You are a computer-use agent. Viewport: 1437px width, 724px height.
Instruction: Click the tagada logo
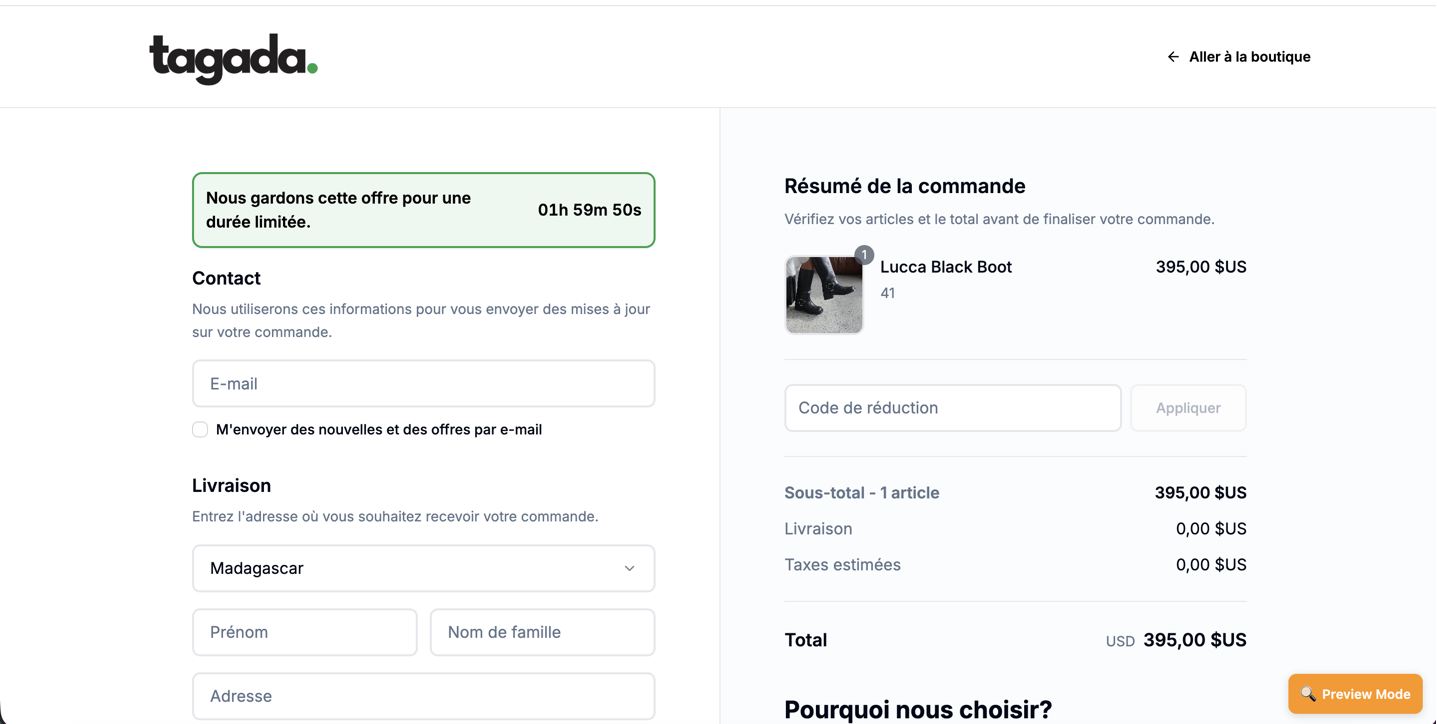click(x=233, y=58)
